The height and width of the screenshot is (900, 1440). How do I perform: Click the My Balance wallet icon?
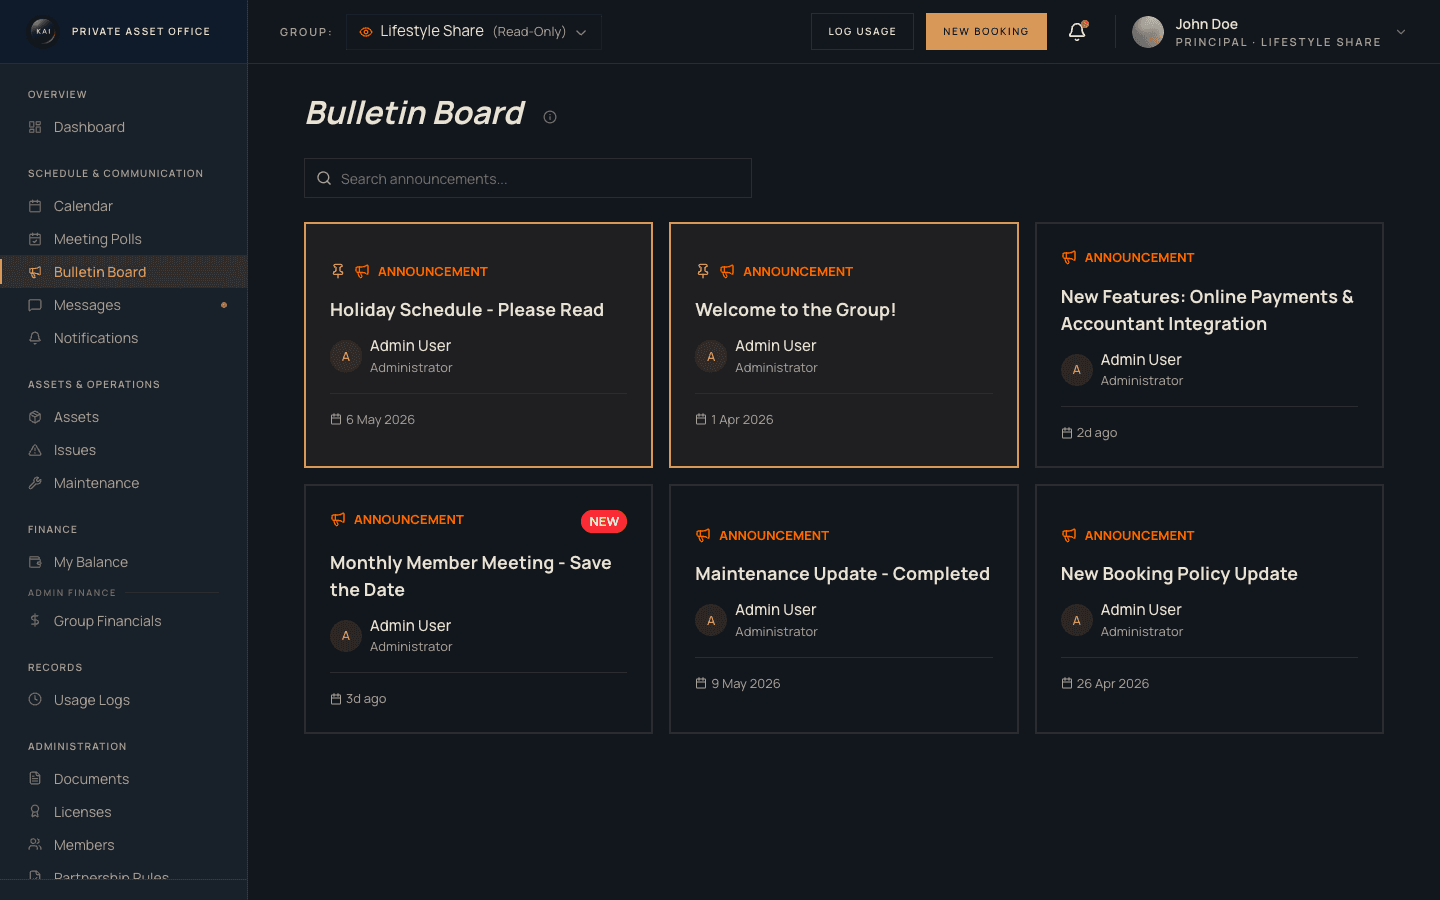click(35, 562)
